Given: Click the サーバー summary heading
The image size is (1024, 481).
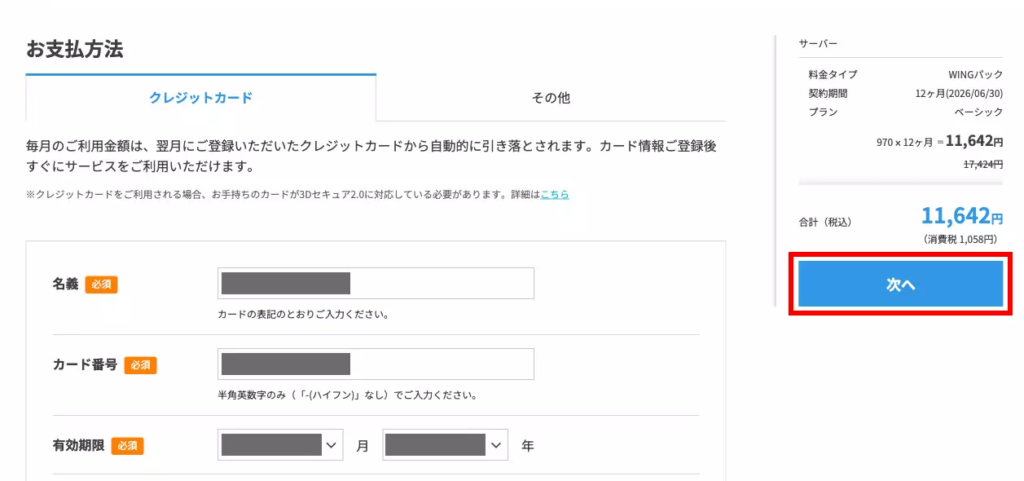Looking at the screenshot, I should tap(818, 44).
